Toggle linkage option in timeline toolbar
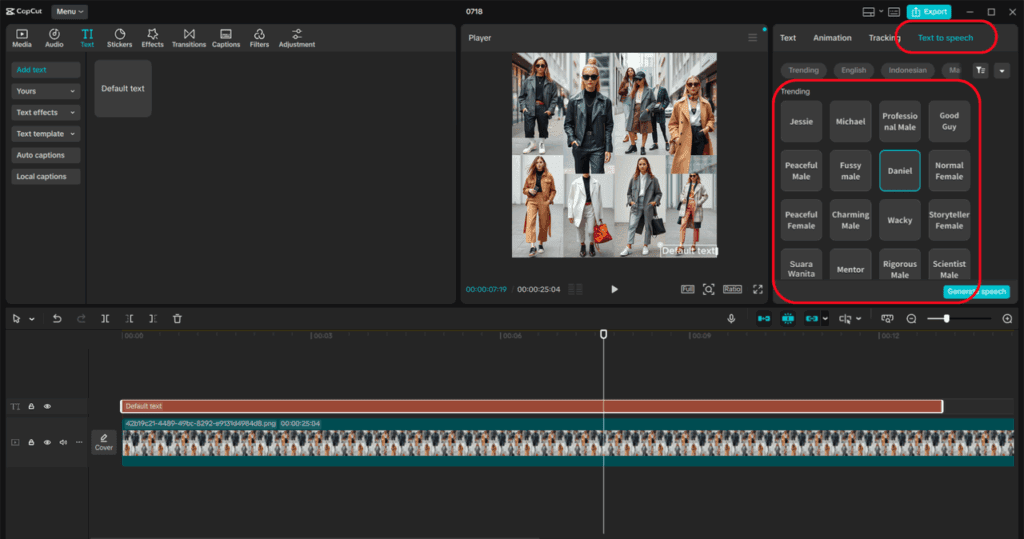 click(812, 319)
